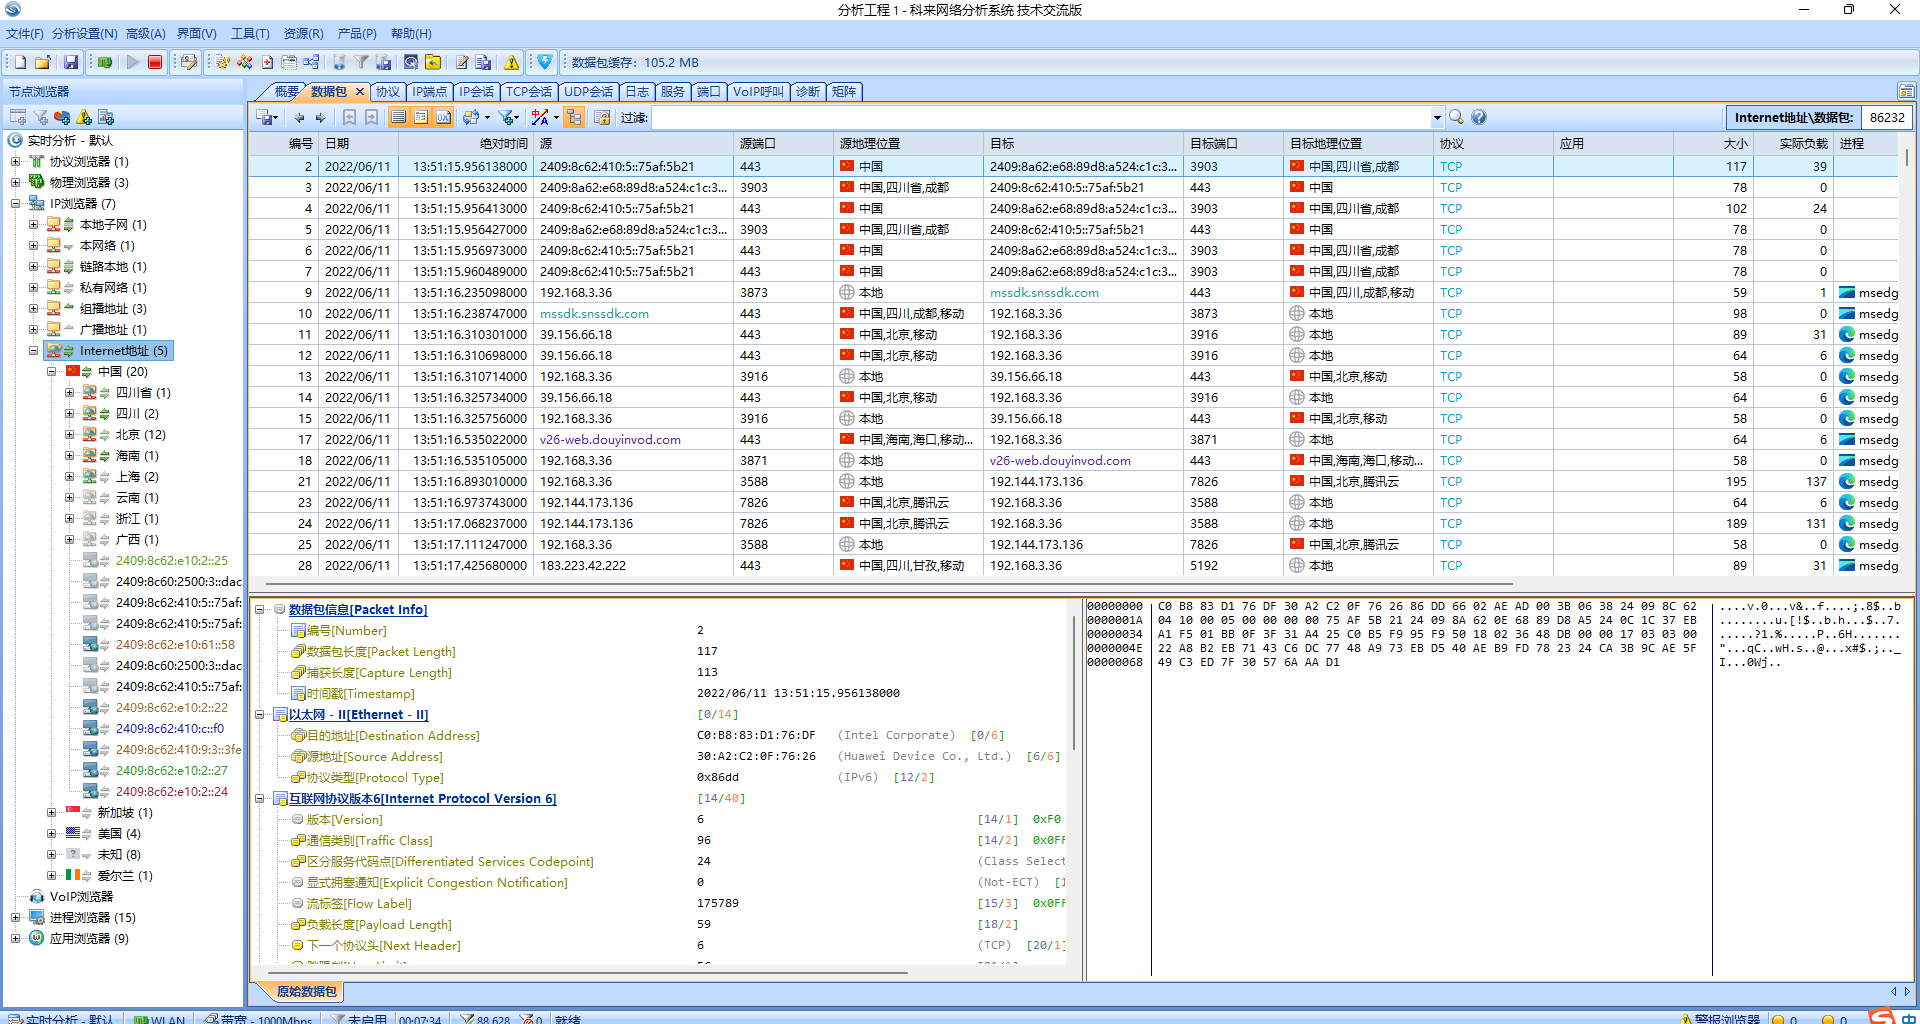The image size is (1920, 1024).
Task: Switch to the 协议 tab
Action: 387,91
